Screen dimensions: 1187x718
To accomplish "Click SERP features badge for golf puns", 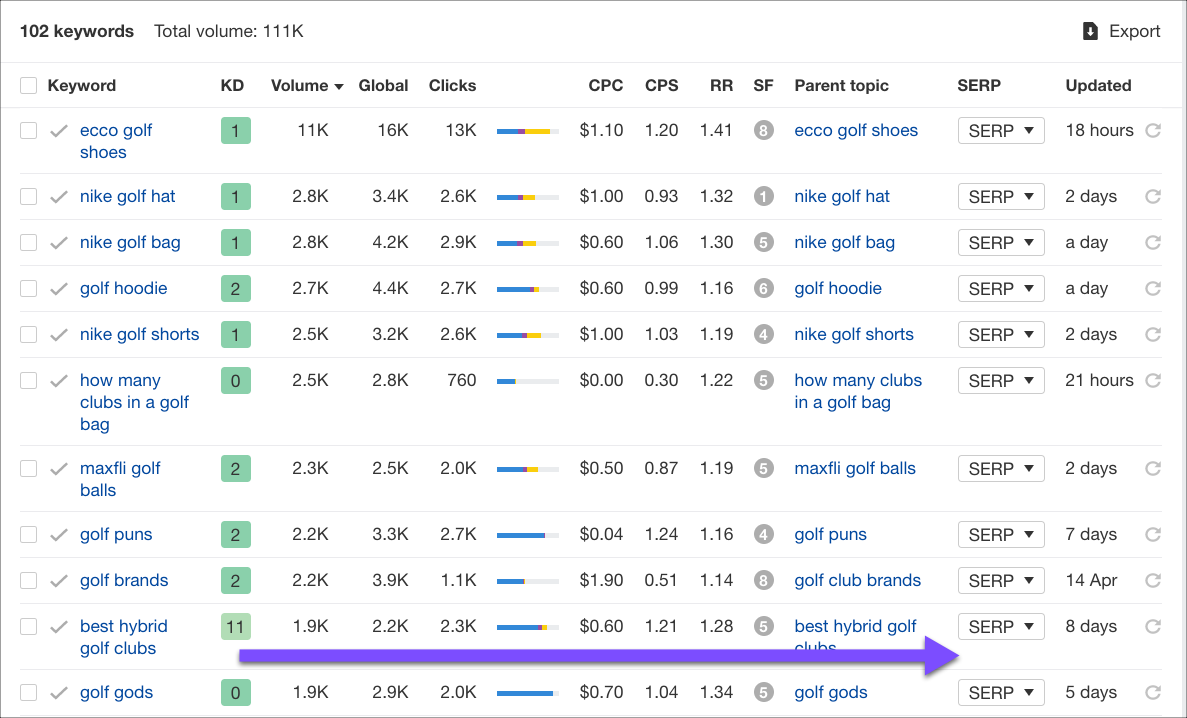I will pyautogui.click(x=763, y=534).
